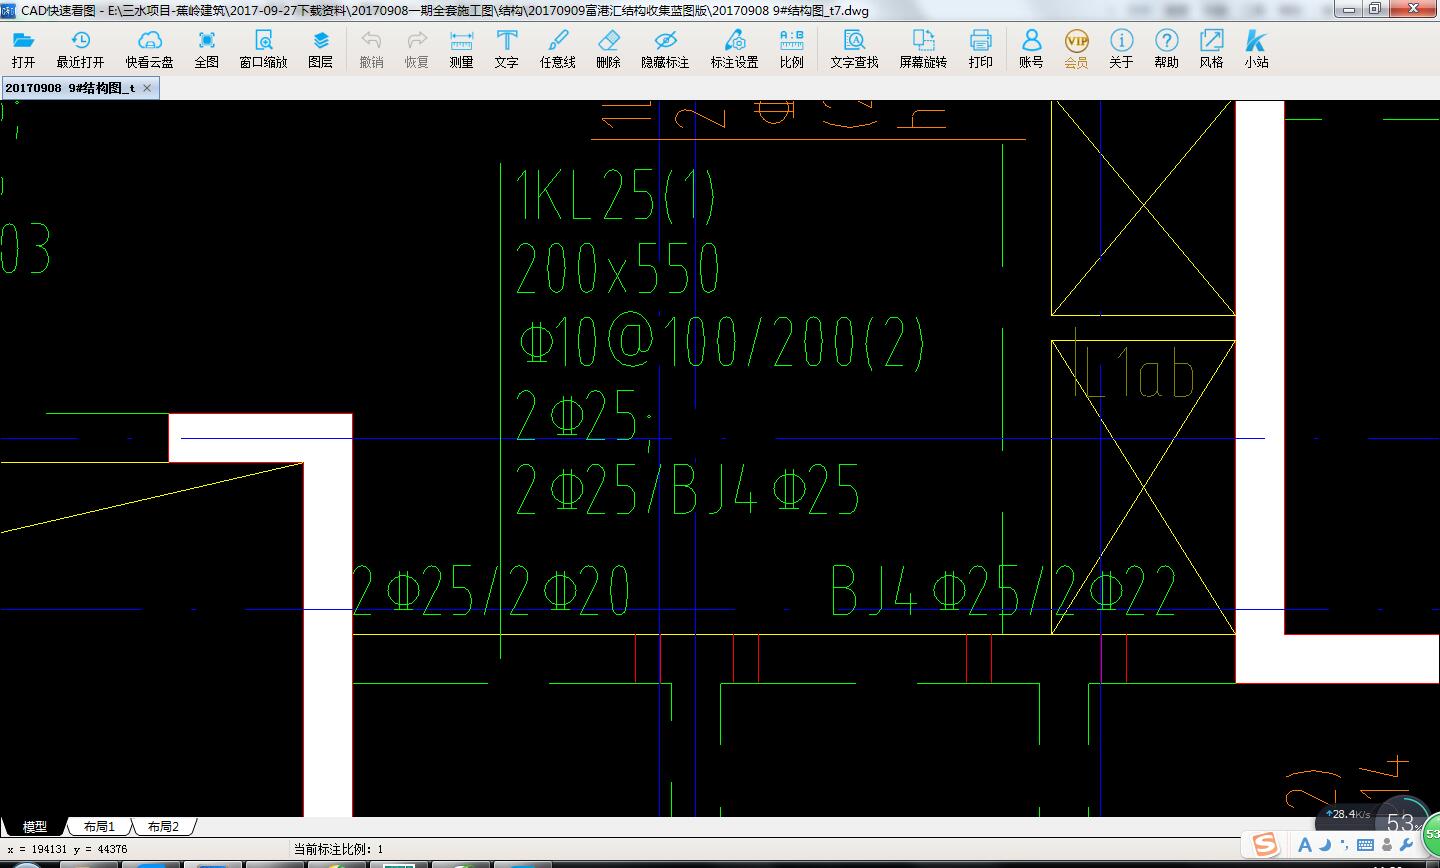
Task: Click the x y coordinate readout
Action: click(67, 849)
